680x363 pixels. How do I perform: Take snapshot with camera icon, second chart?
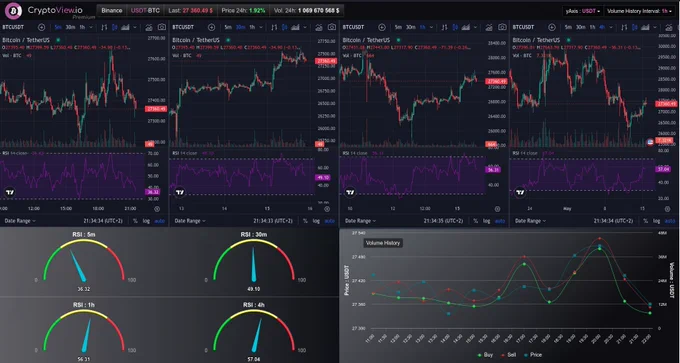coord(332,27)
